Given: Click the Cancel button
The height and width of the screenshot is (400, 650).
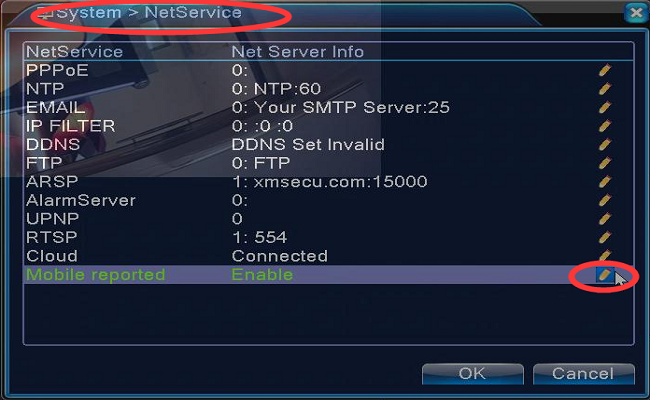Looking at the screenshot, I should point(583,374).
